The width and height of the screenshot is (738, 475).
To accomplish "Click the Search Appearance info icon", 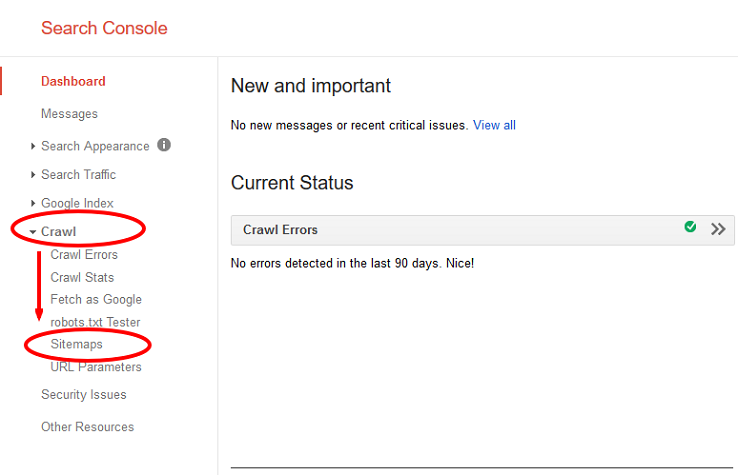I will pos(164,145).
